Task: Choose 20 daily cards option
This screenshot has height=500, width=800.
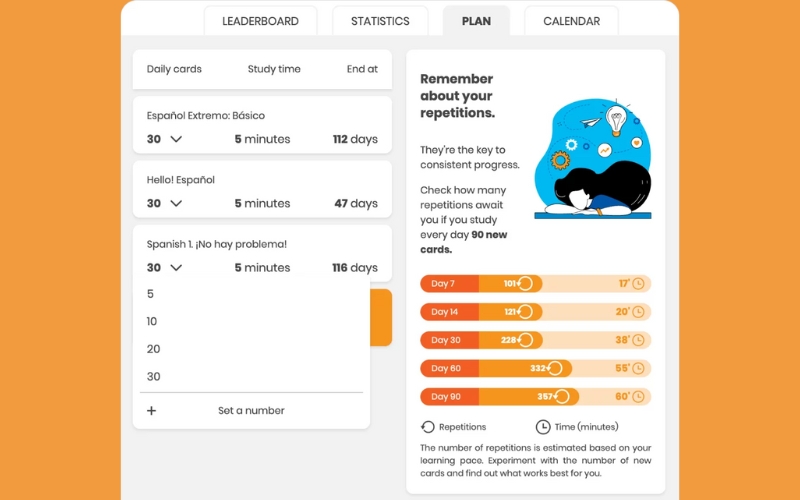Action: click(153, 349)
